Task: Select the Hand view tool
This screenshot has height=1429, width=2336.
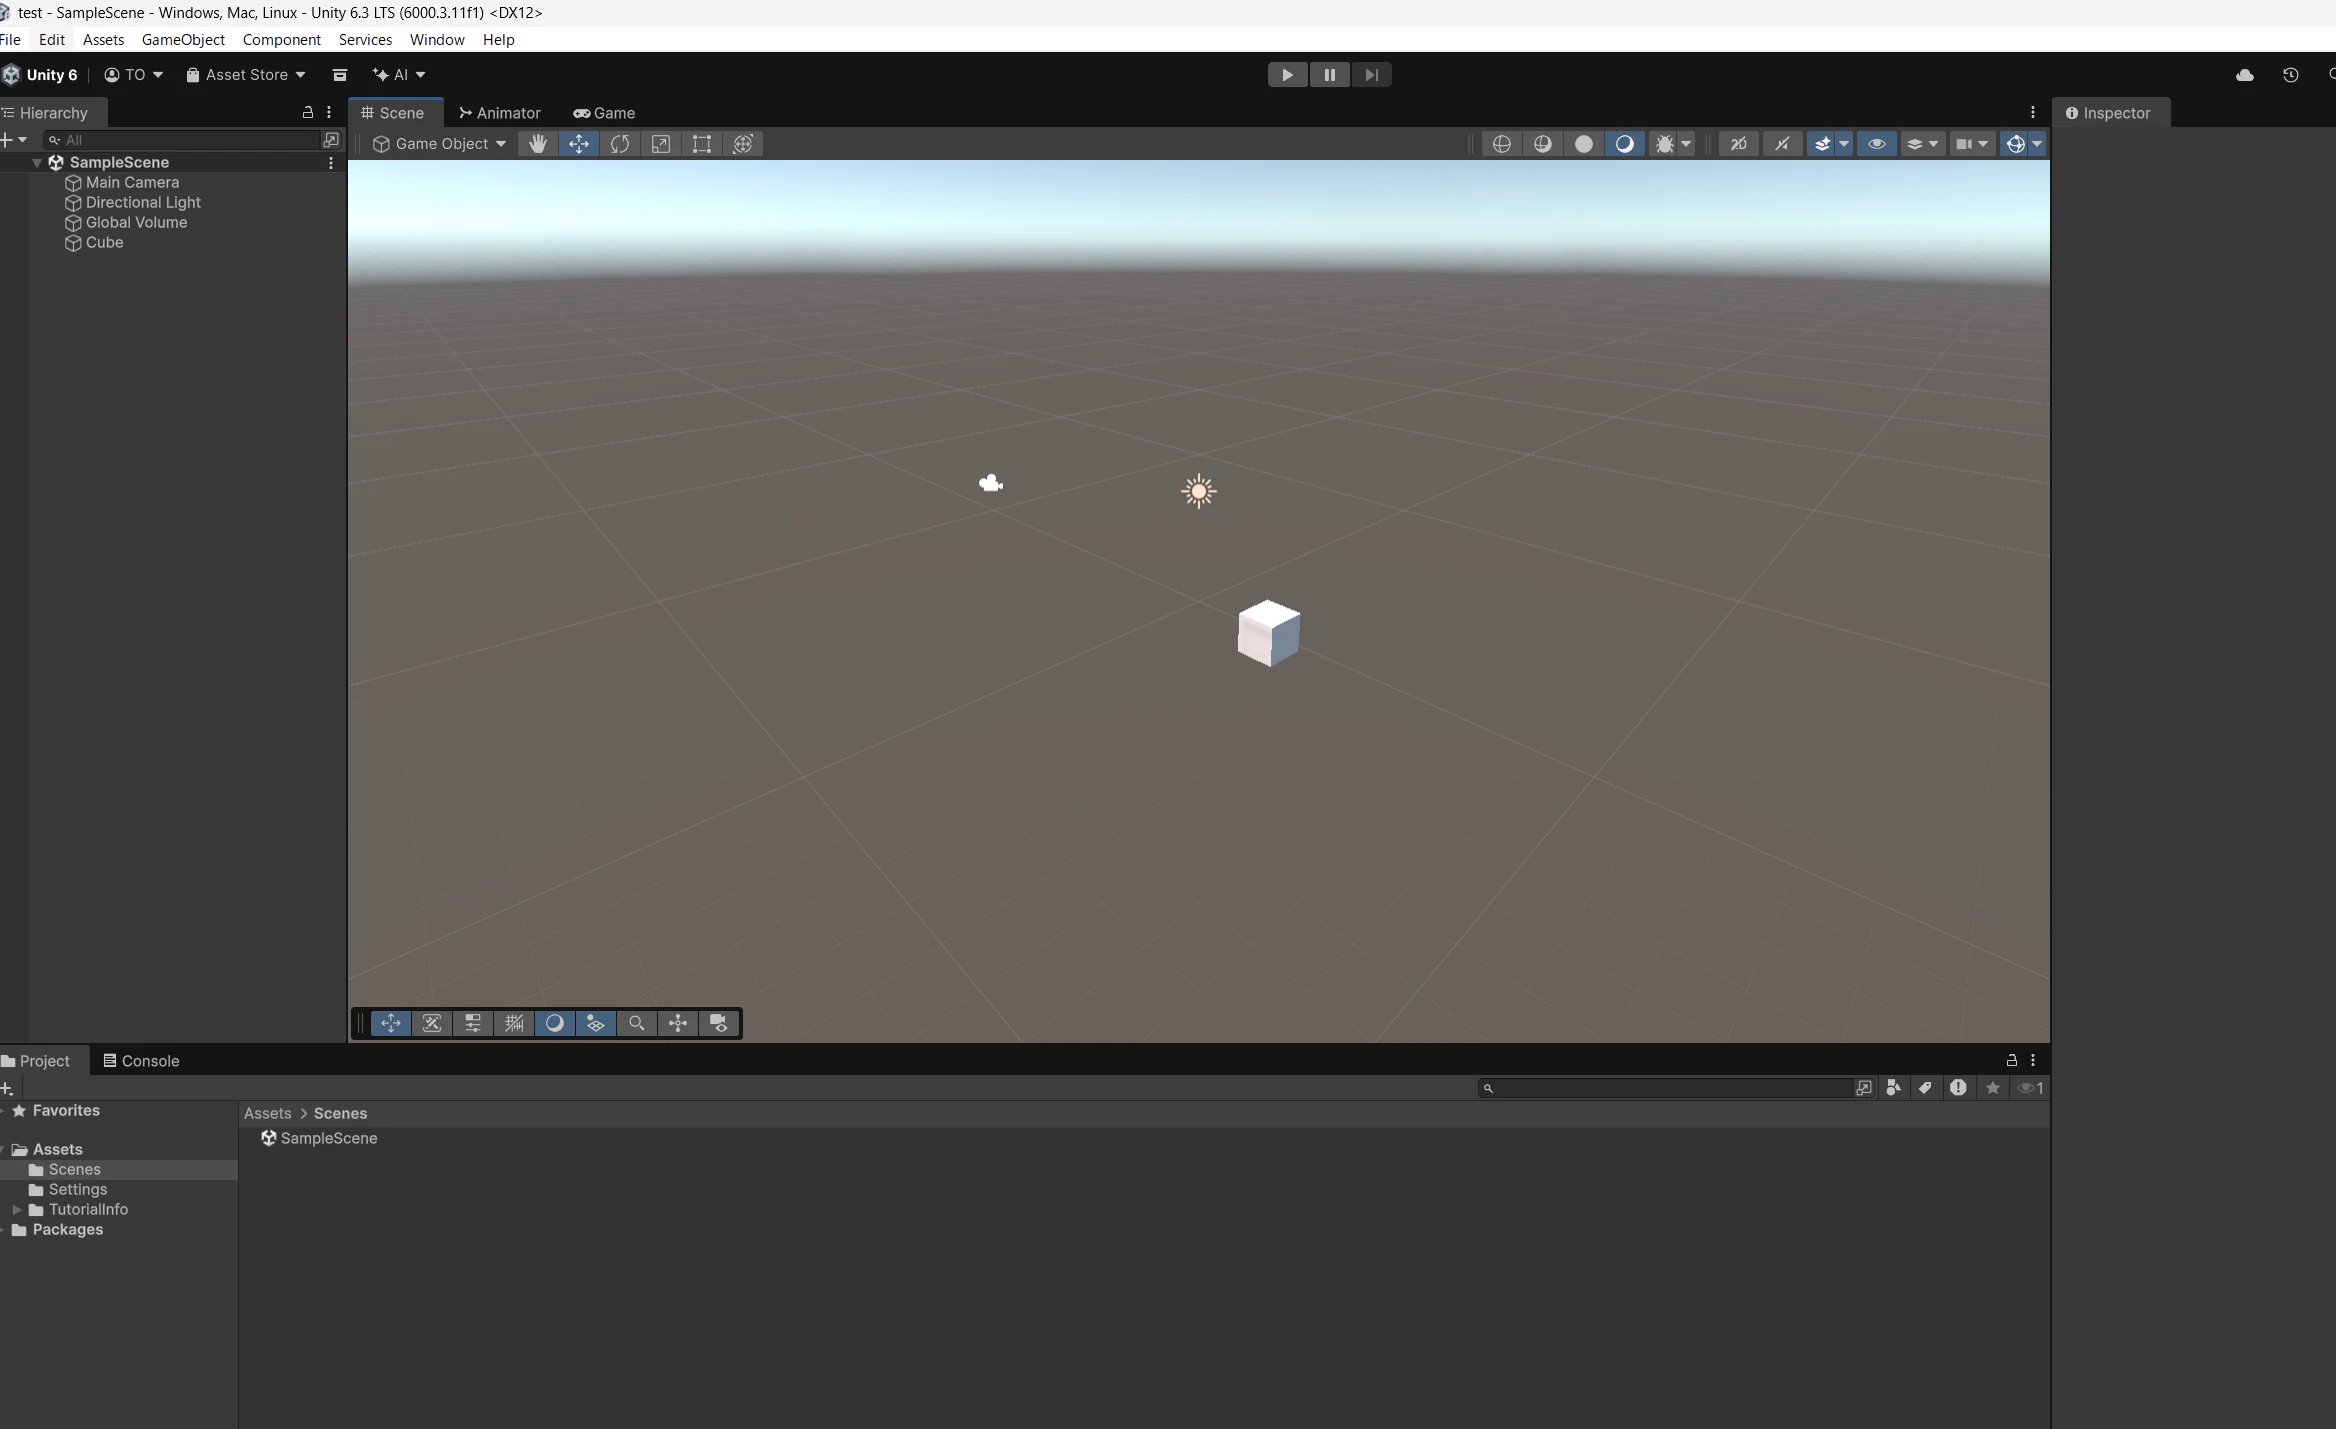Action: (537, 144)
